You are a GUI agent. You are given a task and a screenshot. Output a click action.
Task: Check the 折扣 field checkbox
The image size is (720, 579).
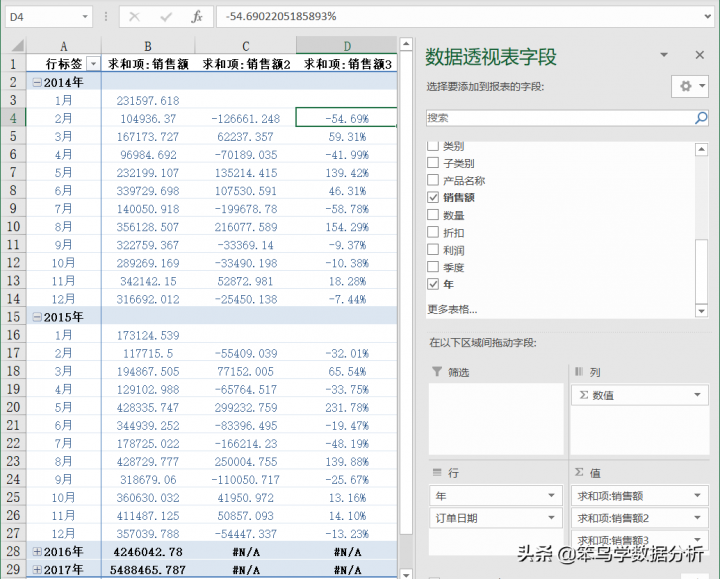coord(433,232)
